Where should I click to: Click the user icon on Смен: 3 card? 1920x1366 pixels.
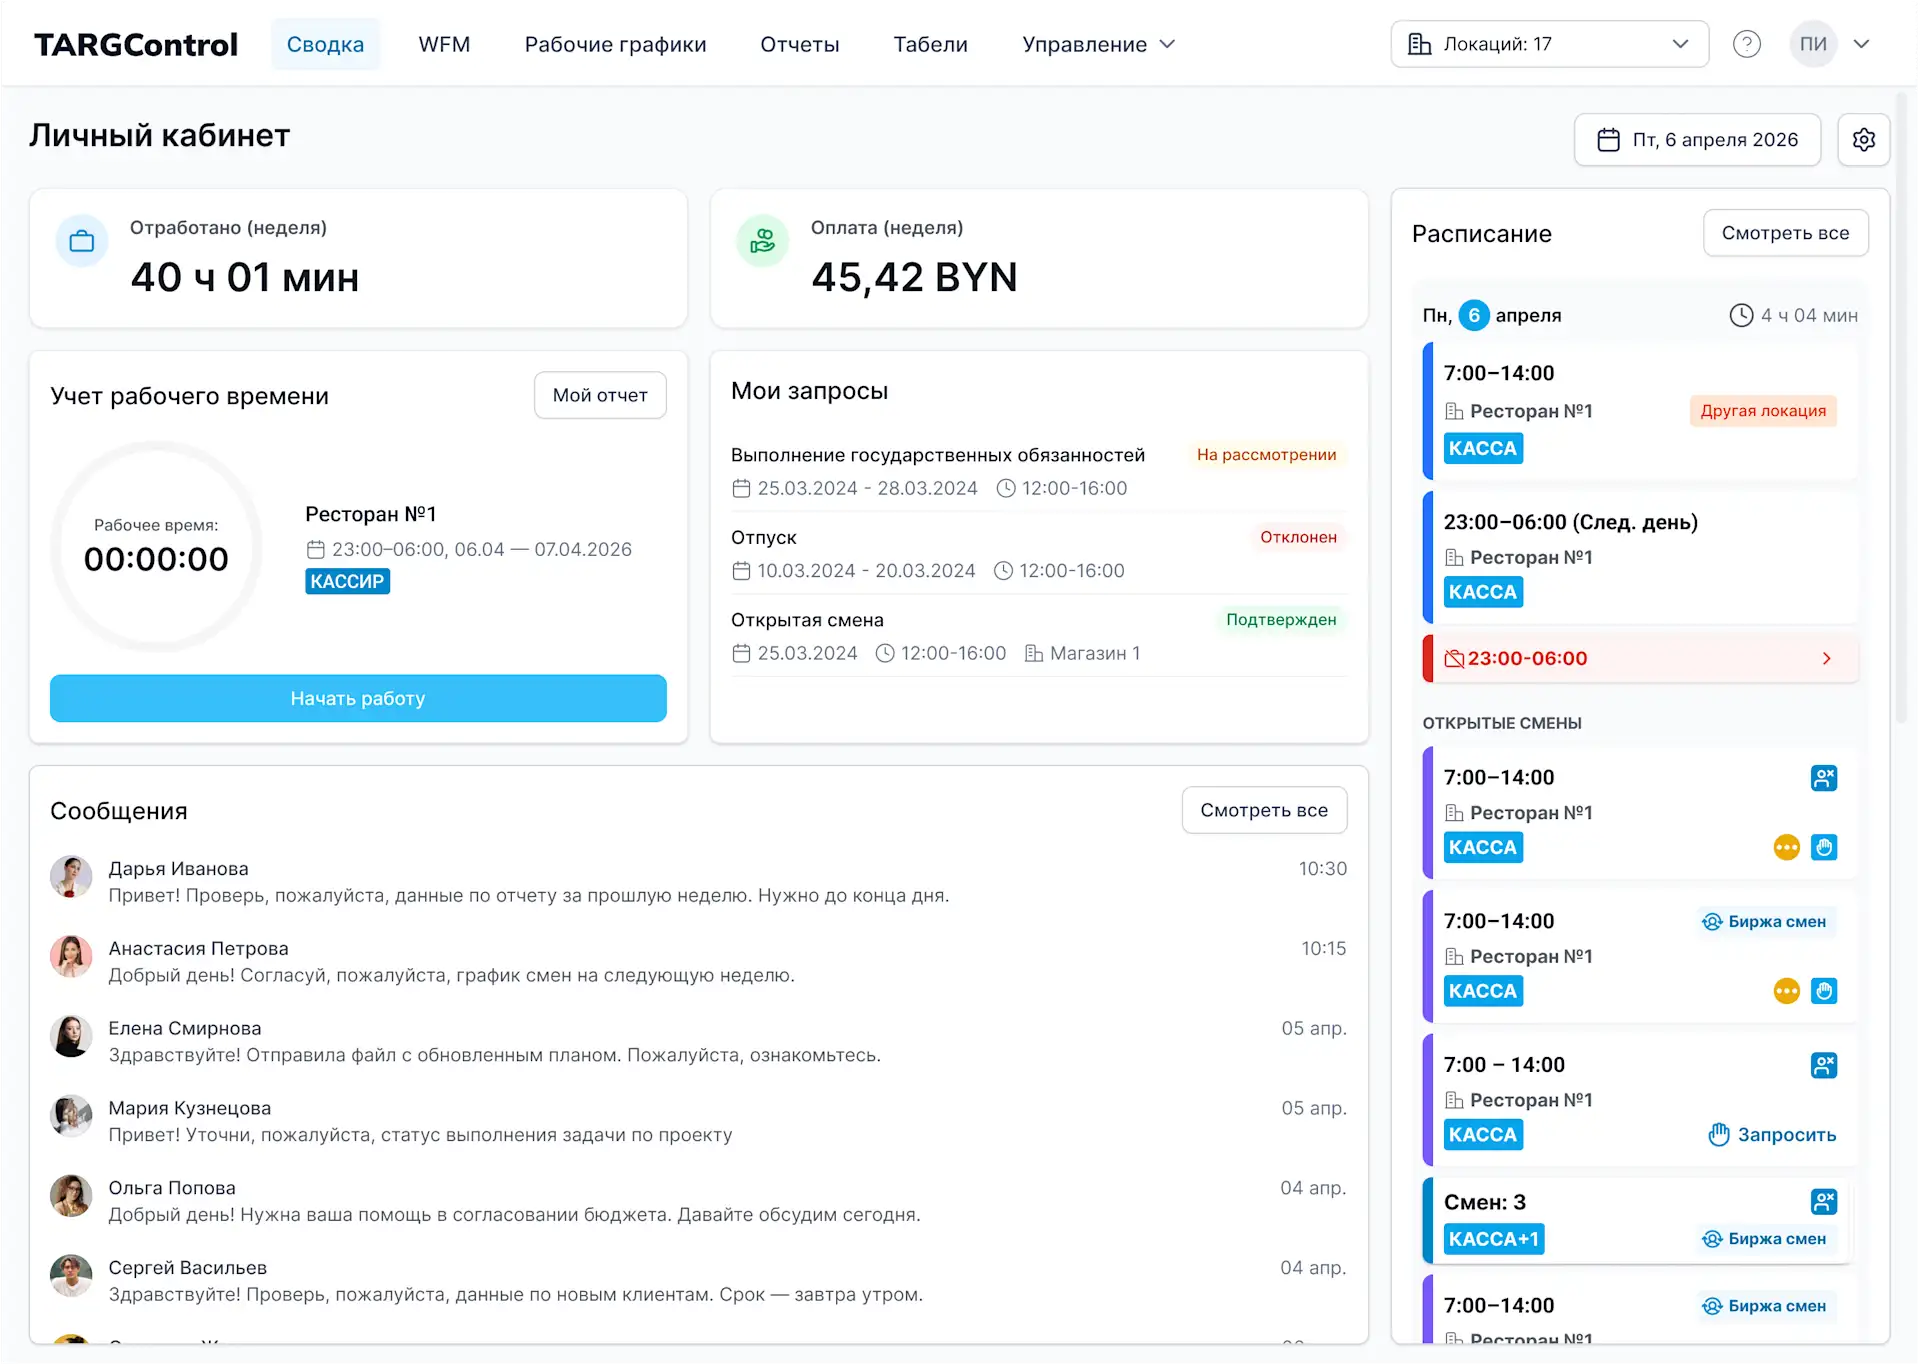tap(1825, 1202)
